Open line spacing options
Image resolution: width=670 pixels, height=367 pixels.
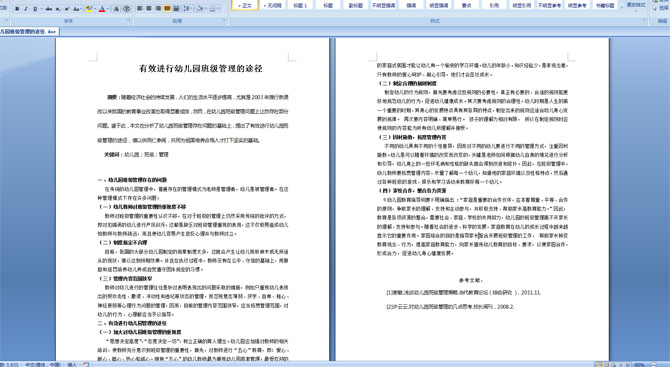[187, 9]
